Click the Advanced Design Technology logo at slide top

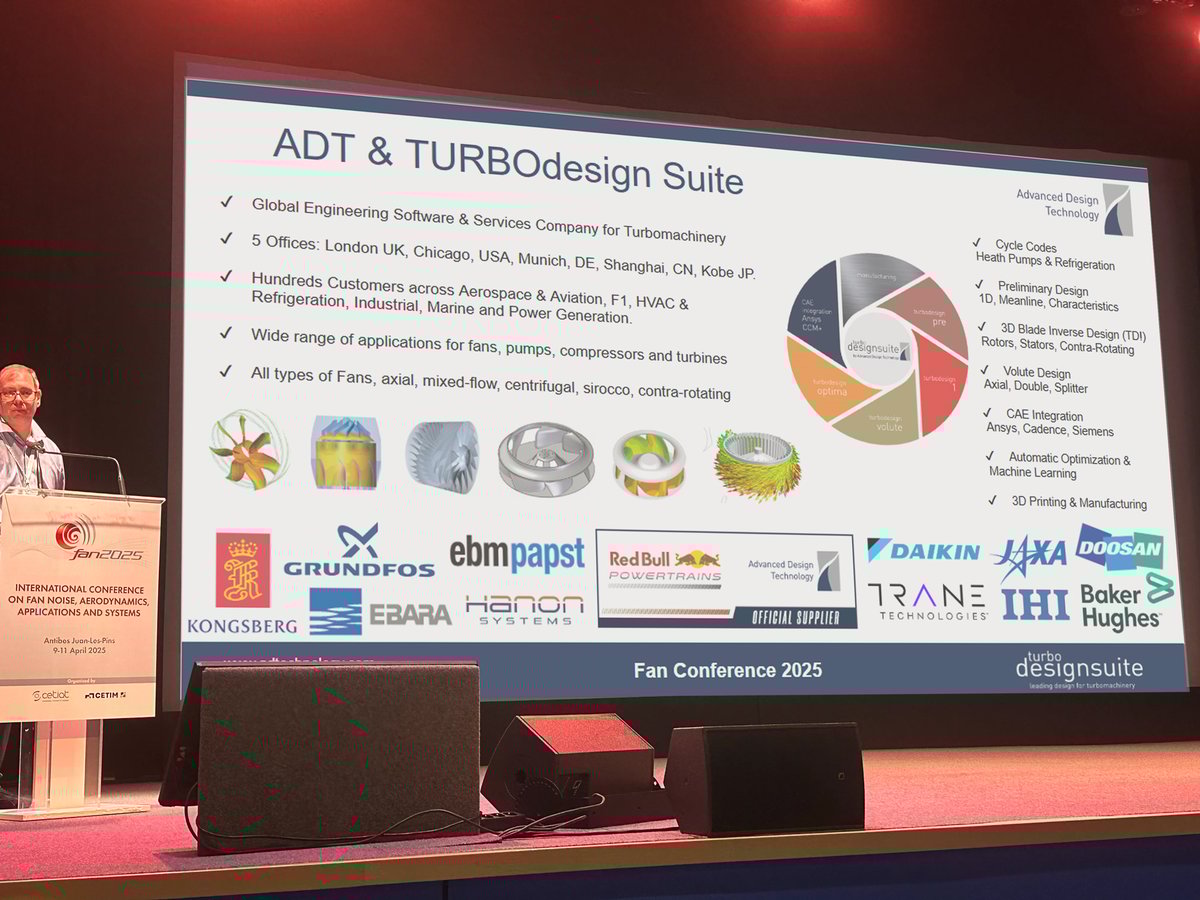coord(1074,207)
